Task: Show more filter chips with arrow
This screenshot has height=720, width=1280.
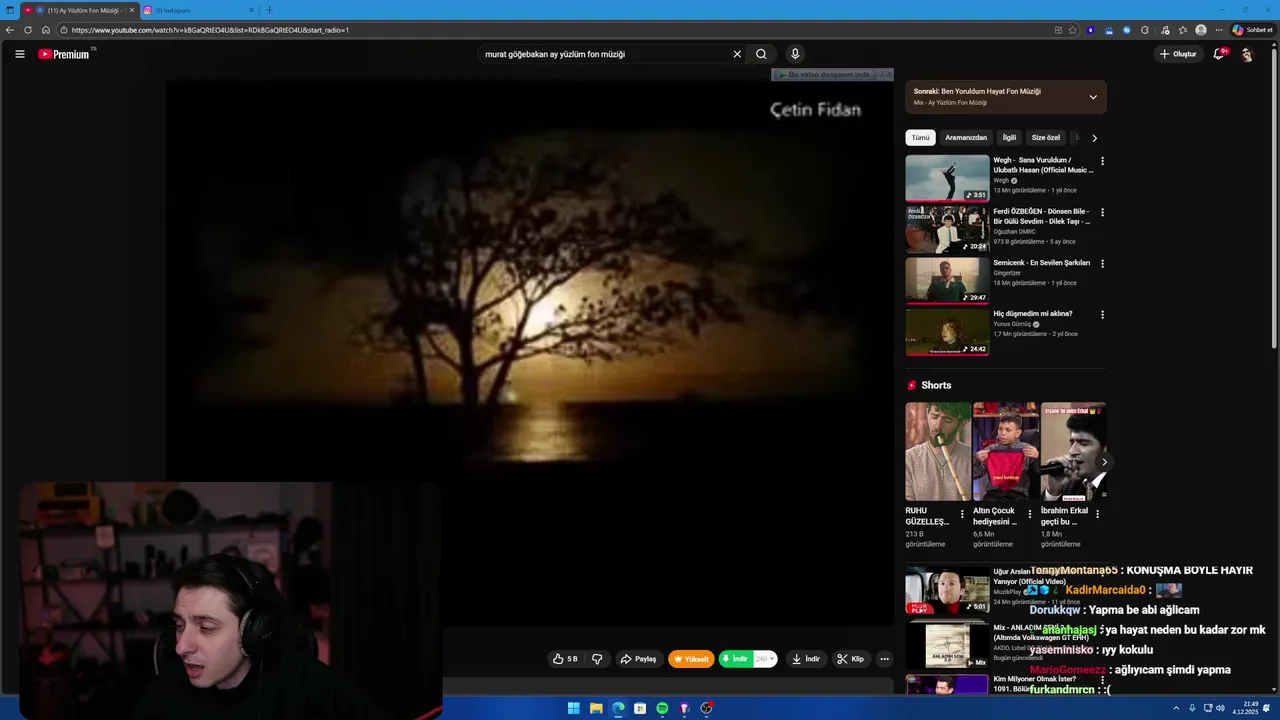Action: [x=1094, y=138]
